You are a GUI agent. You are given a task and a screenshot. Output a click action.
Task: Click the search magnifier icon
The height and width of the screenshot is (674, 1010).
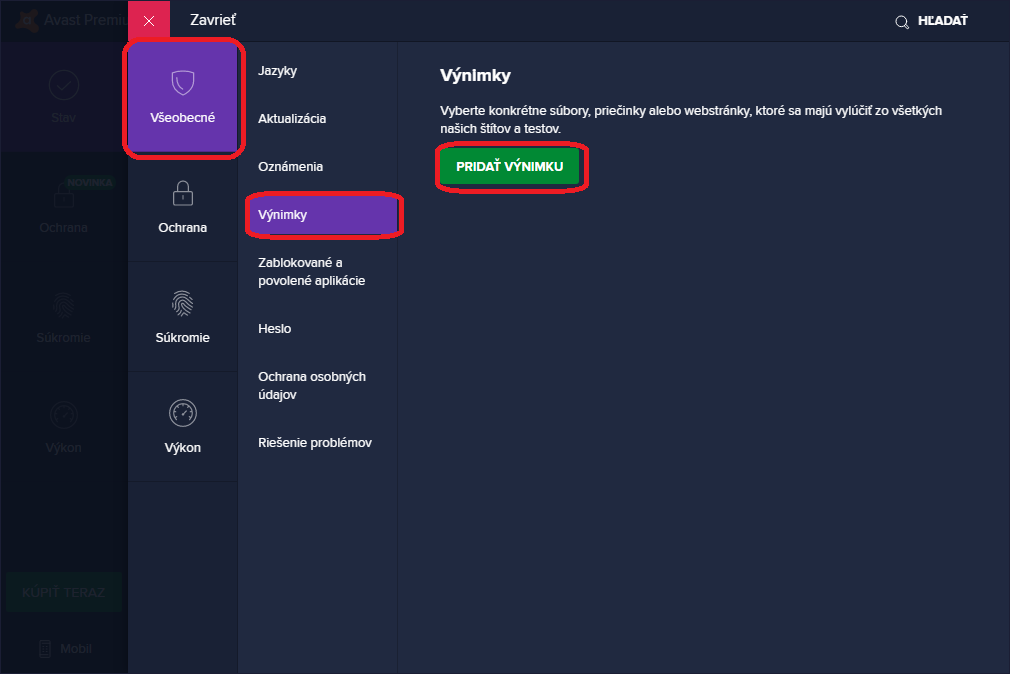click(x=902, y=21)
